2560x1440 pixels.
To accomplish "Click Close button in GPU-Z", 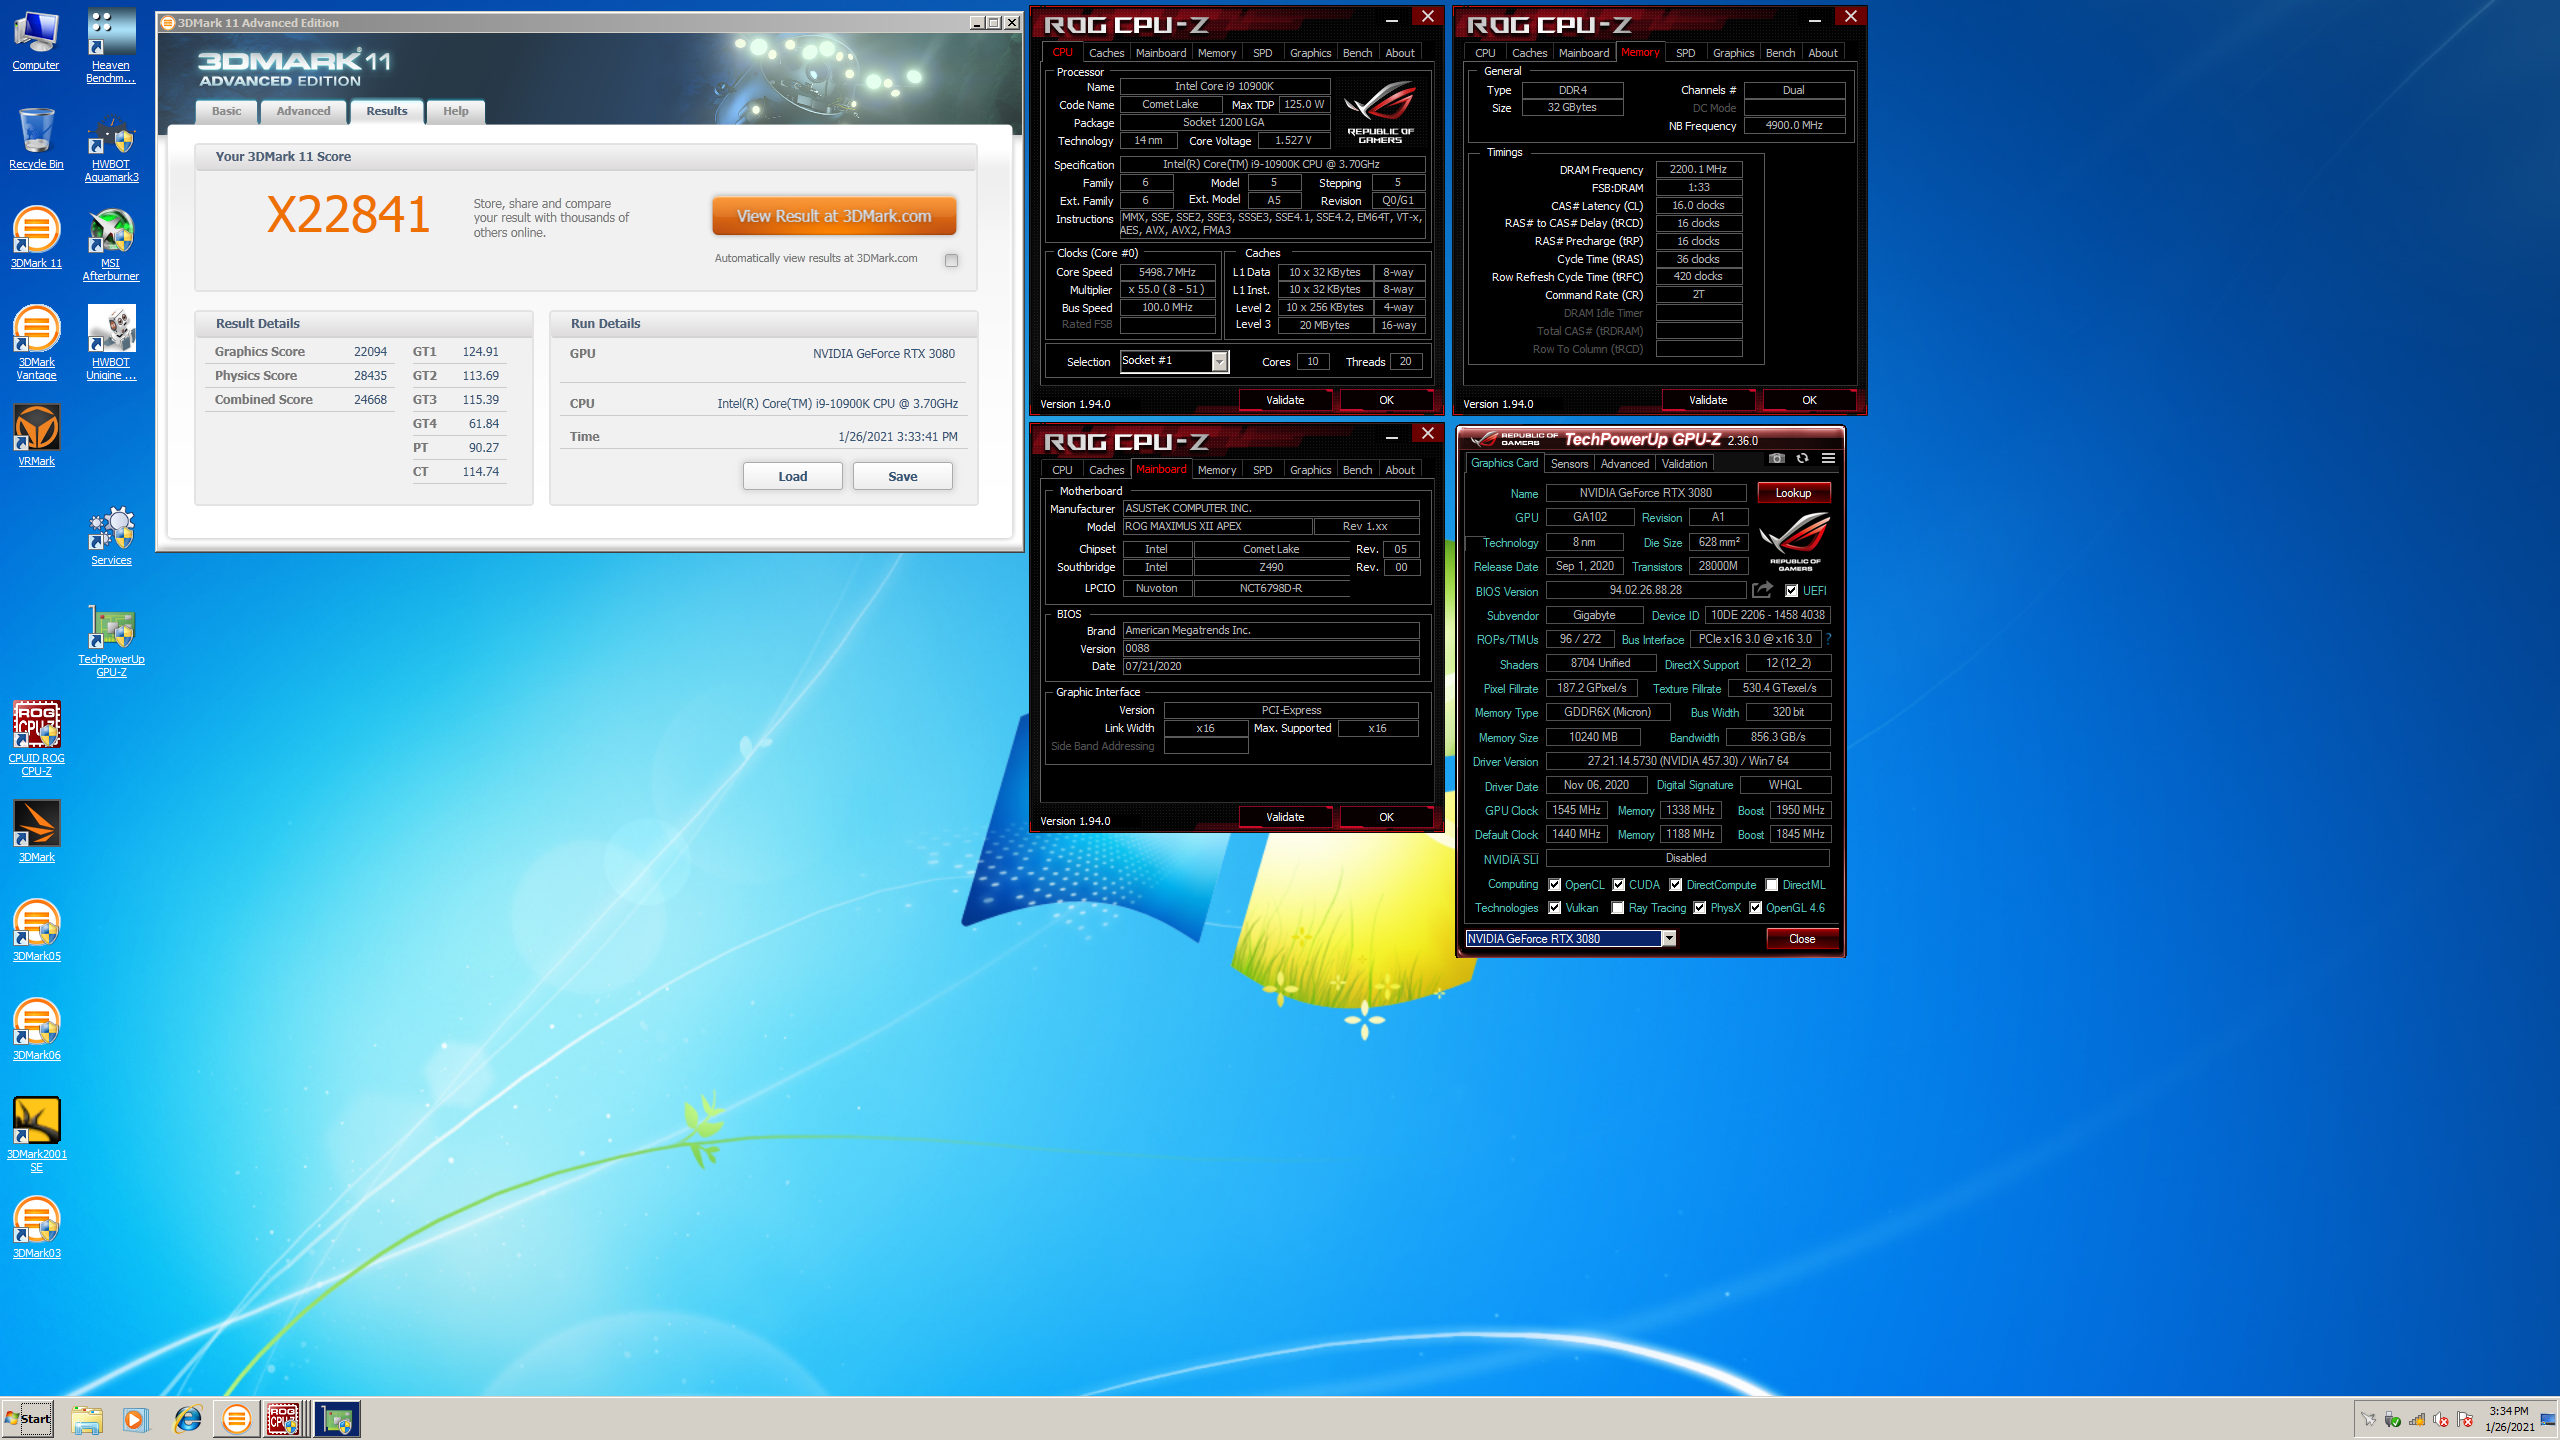I will pyautogui.click(x=1802, y=938).
